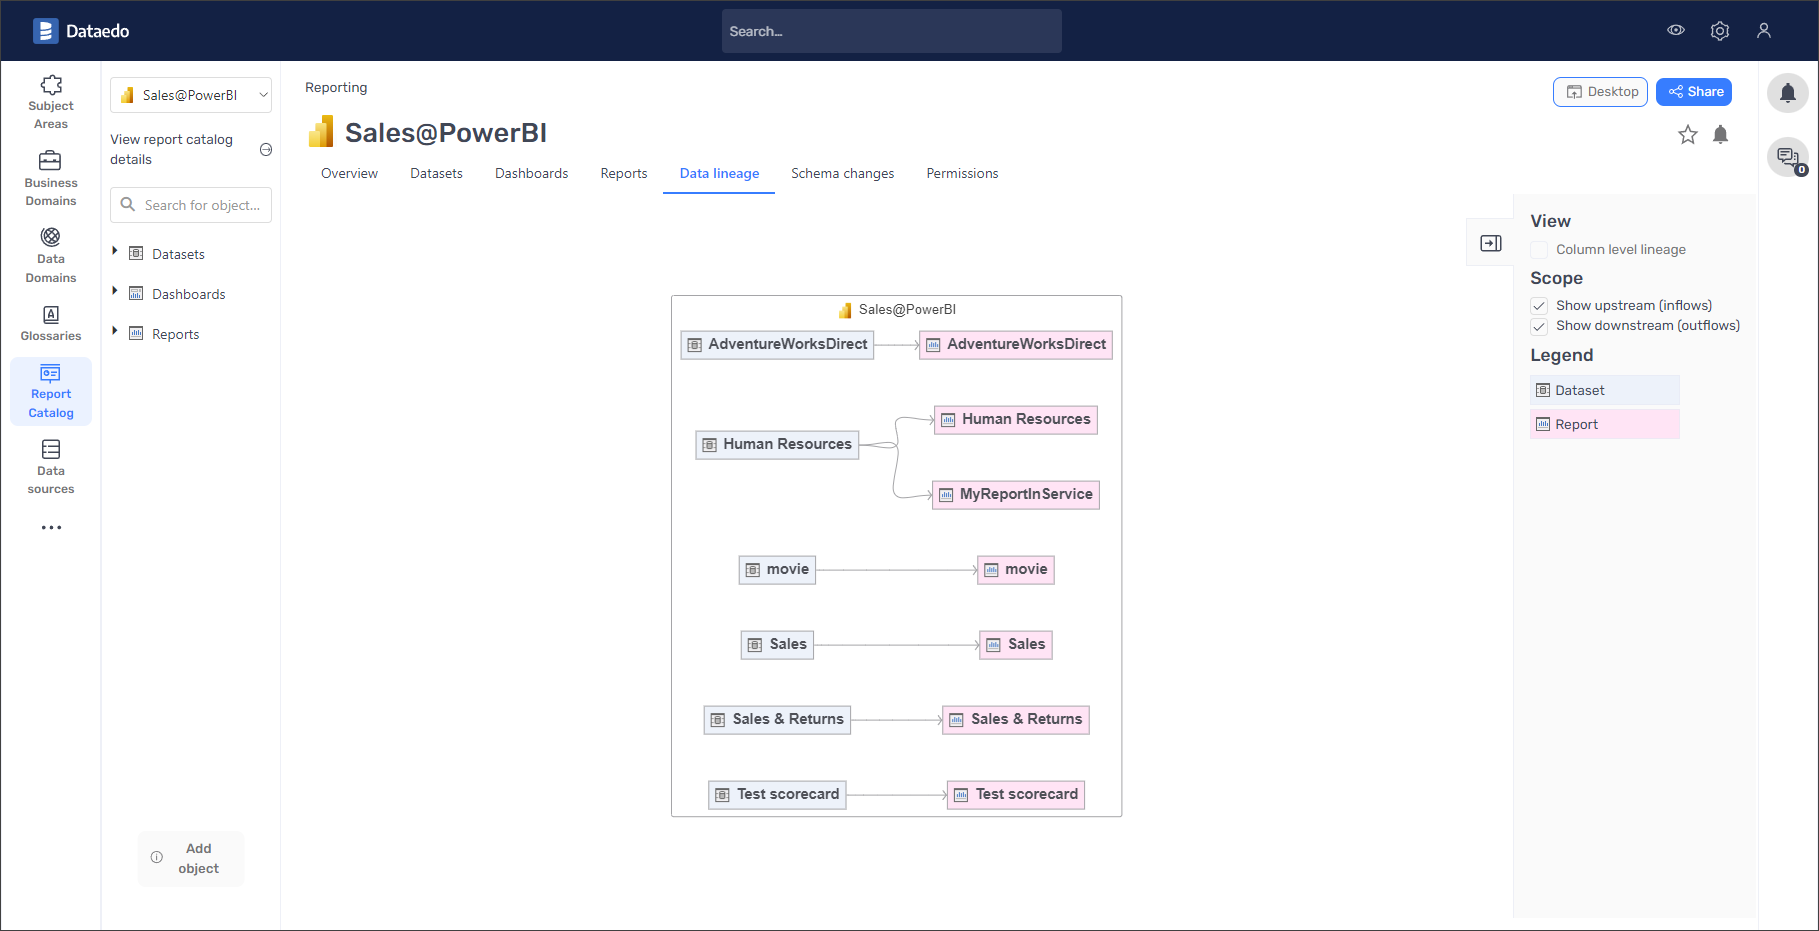Open user profile icon
The width and height of the screenshot is (1819, 931).
(x=1764, y=31)
